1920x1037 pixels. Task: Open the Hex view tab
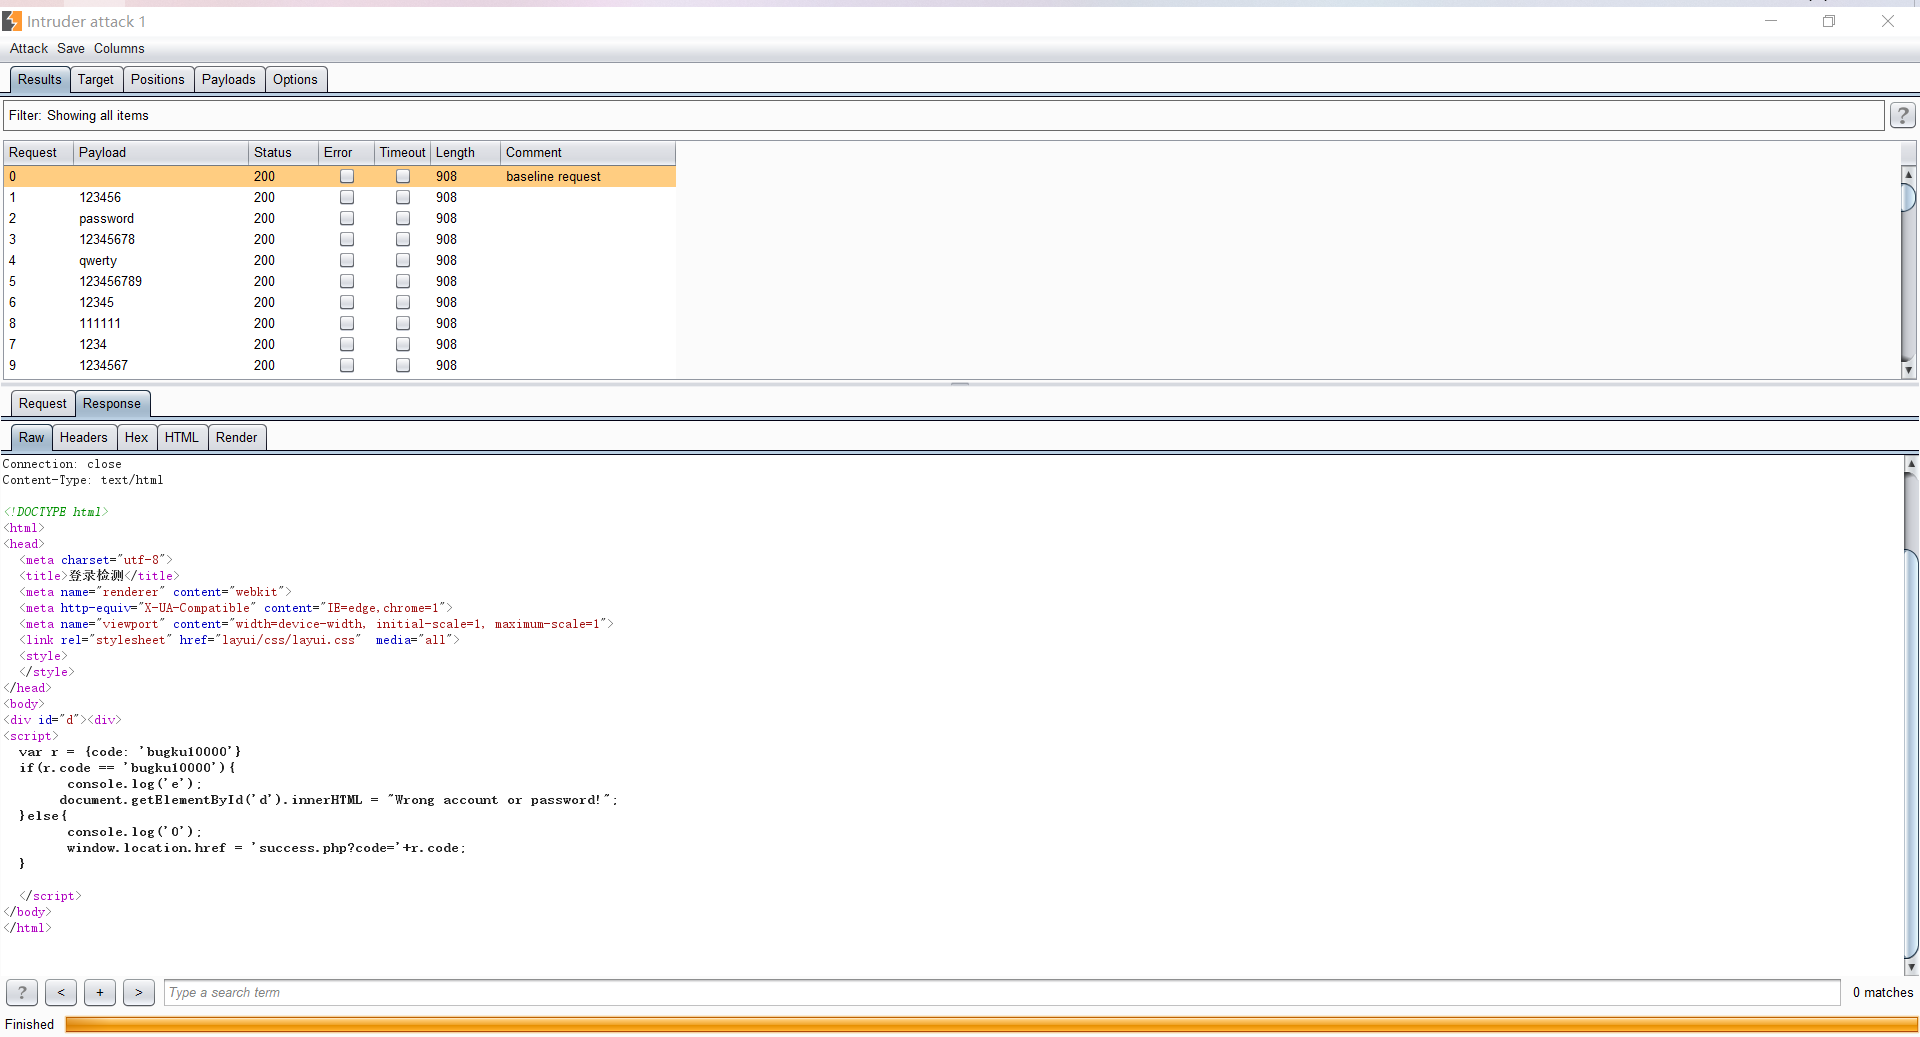click(x=137, y=437)
